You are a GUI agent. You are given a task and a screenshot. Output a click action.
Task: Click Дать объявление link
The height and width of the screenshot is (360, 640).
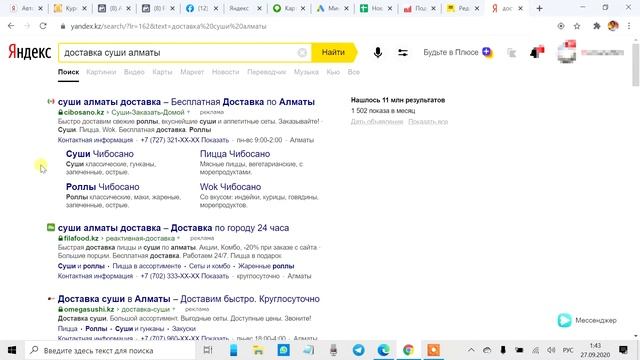click(377, 122)
